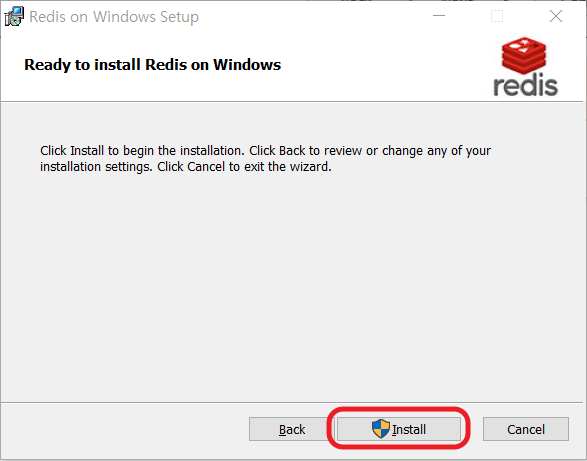The height and width of the screenshot is (461, 587).
Task: Click the Redis logo image
Action: 525,67
